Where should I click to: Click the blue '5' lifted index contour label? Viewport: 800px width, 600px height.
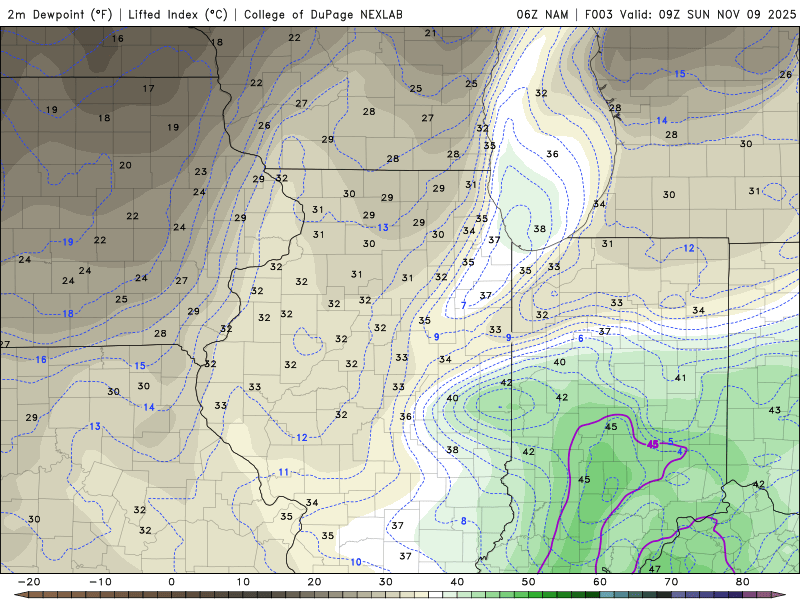click(671, 441)
